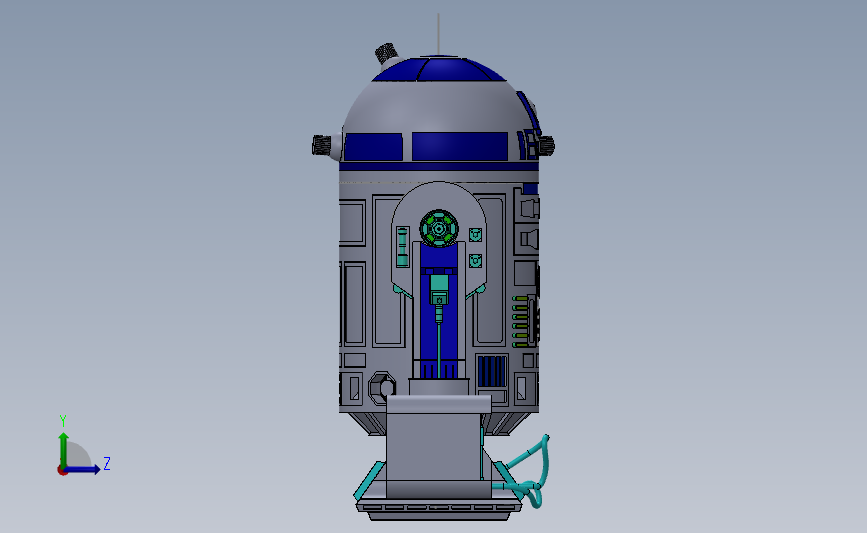867x533 pixels.
Task: Select the wide blue panel on the dome band
Action: click(460, 147)
